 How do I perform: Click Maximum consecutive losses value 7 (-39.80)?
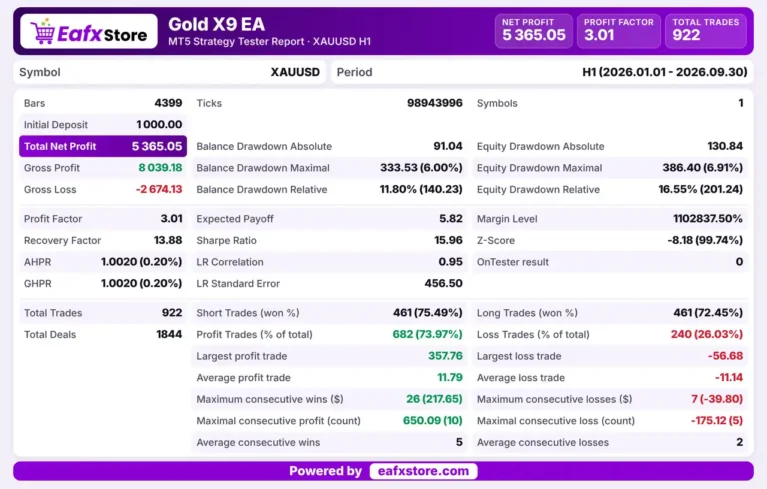tap(717, 399)
